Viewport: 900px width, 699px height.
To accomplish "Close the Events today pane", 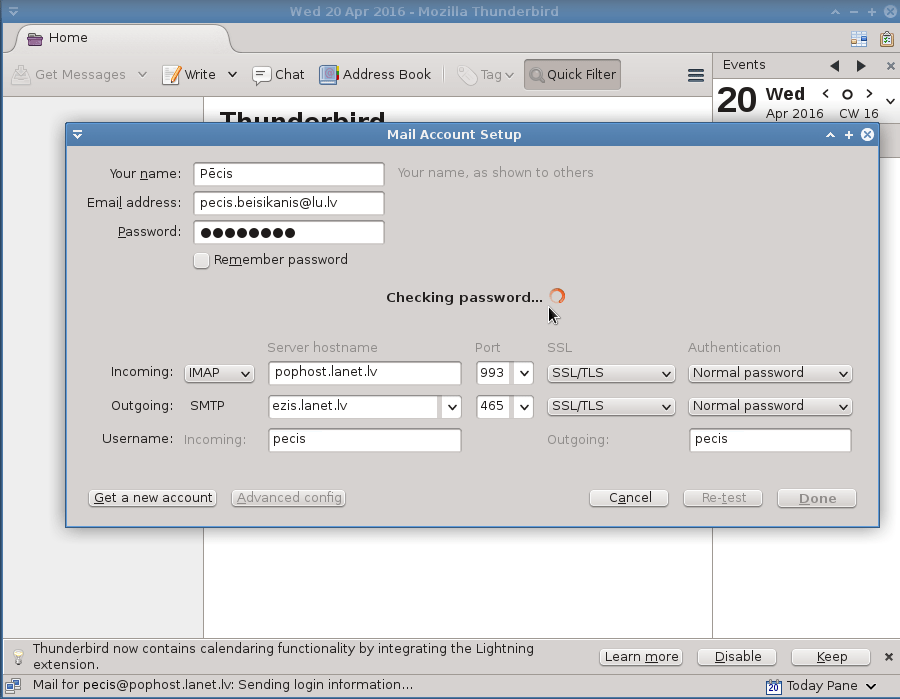I will (890, 66).
